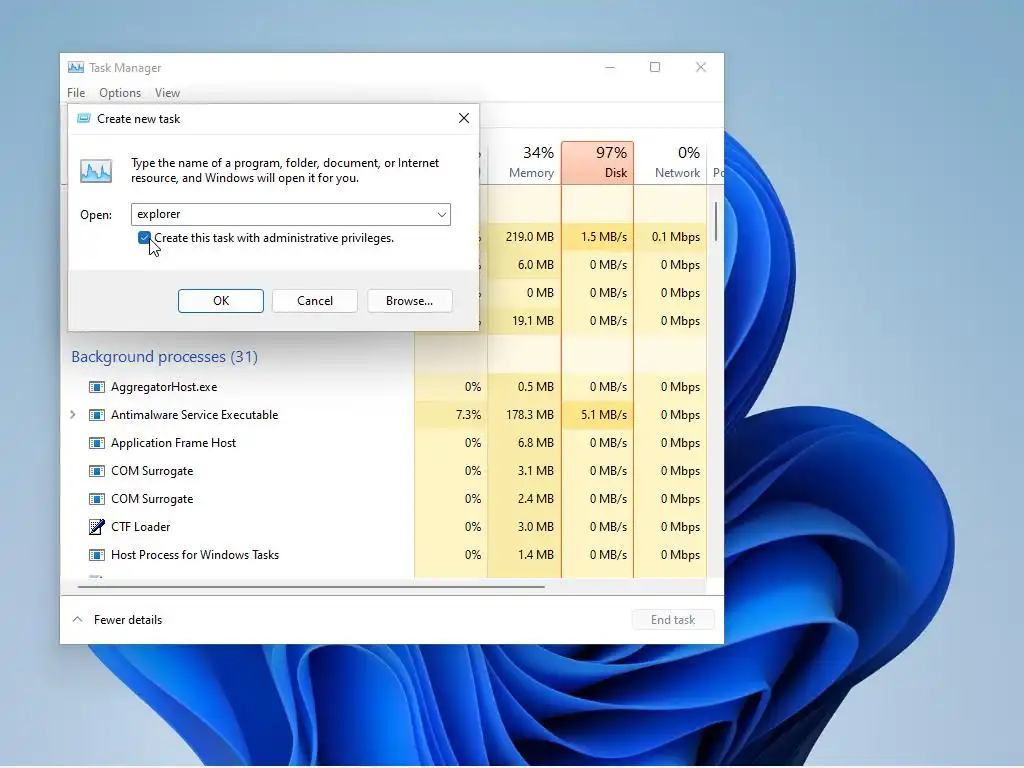Click Browse... to pick a program
Image resolution: width=1024 pixels, height=768 pixels.
tap(409, 301)
